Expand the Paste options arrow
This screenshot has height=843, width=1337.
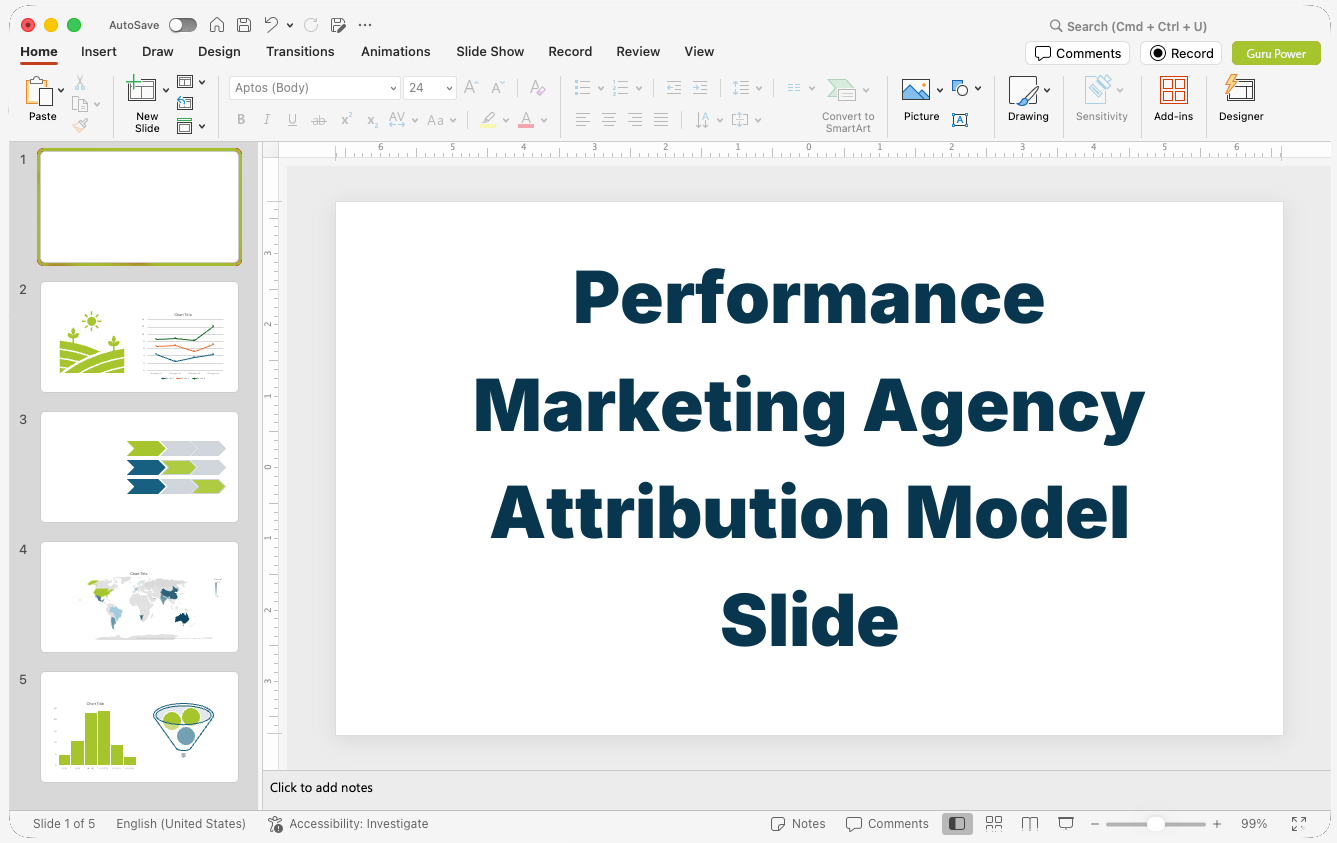(61, 91)
